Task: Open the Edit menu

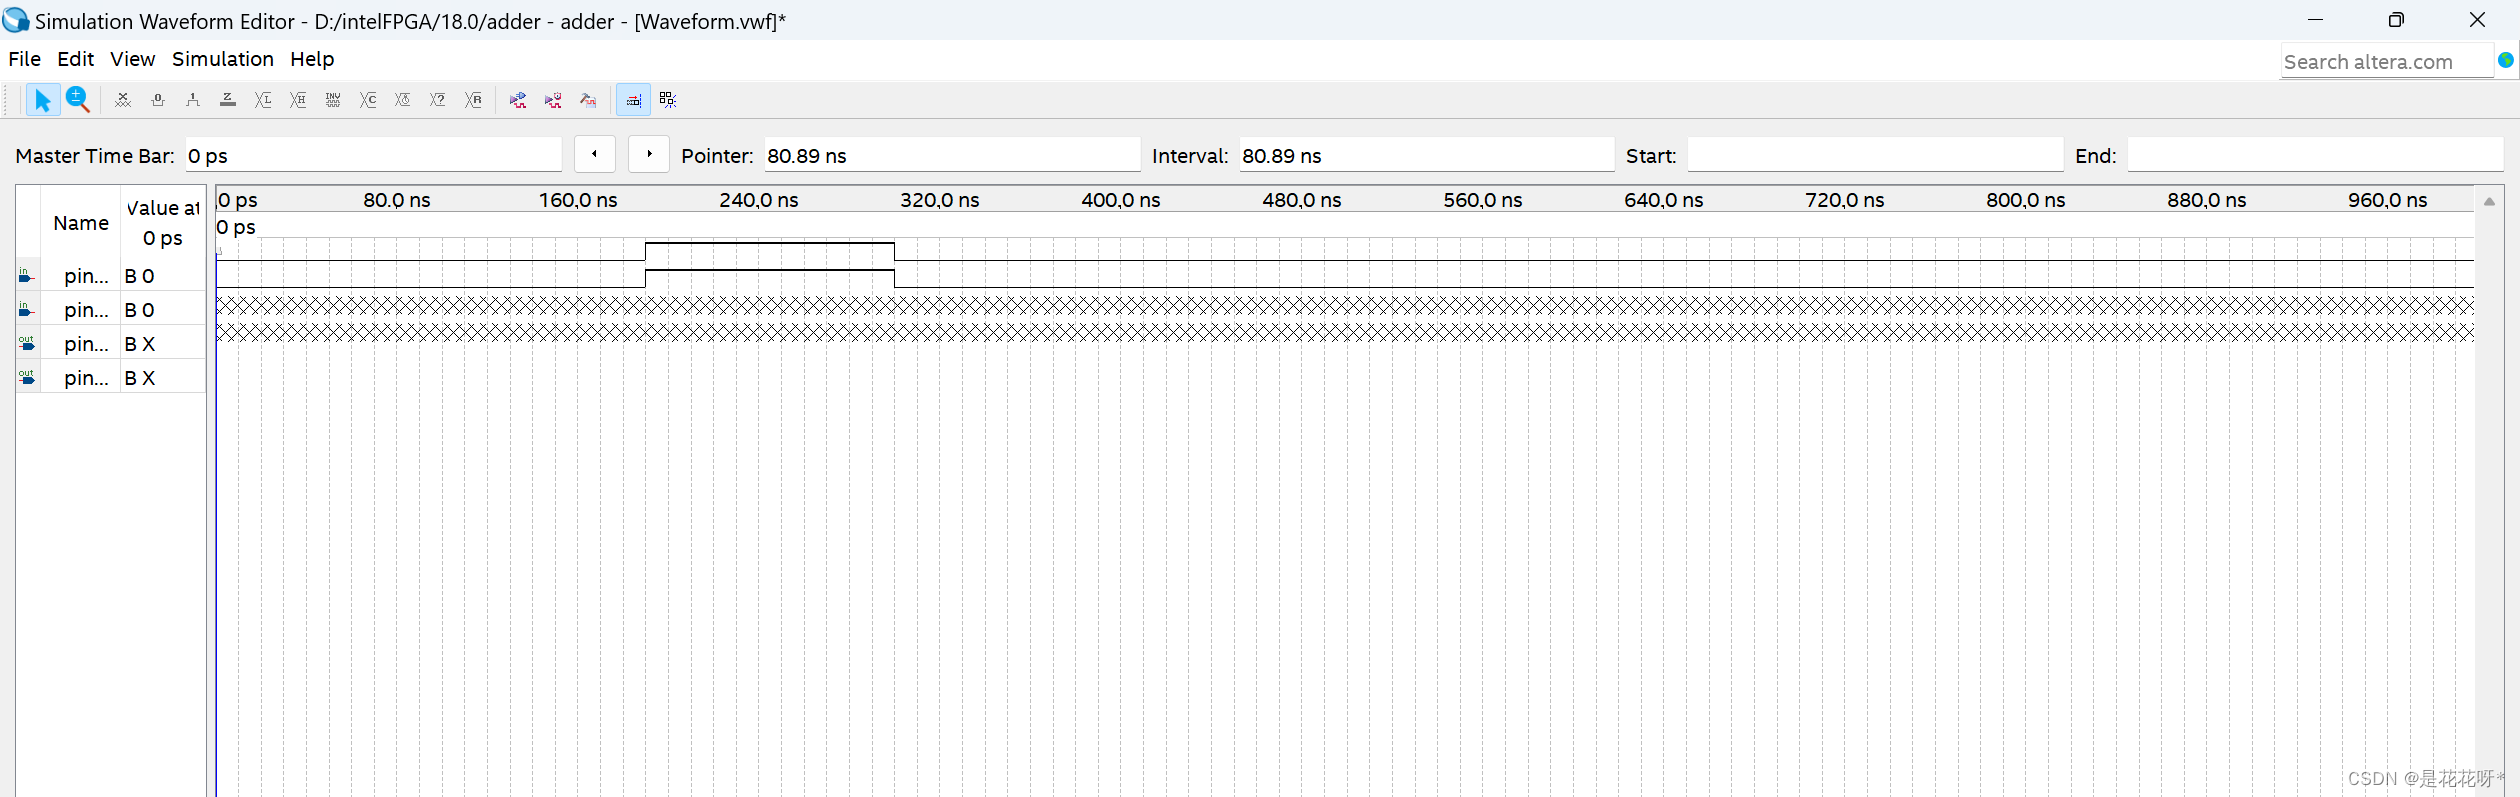Action: click(75, 59)
